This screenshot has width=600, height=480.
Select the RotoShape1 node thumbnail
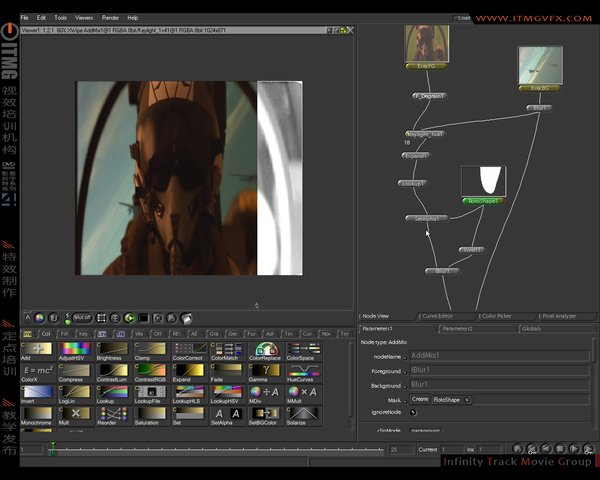(x=485, y=181)
